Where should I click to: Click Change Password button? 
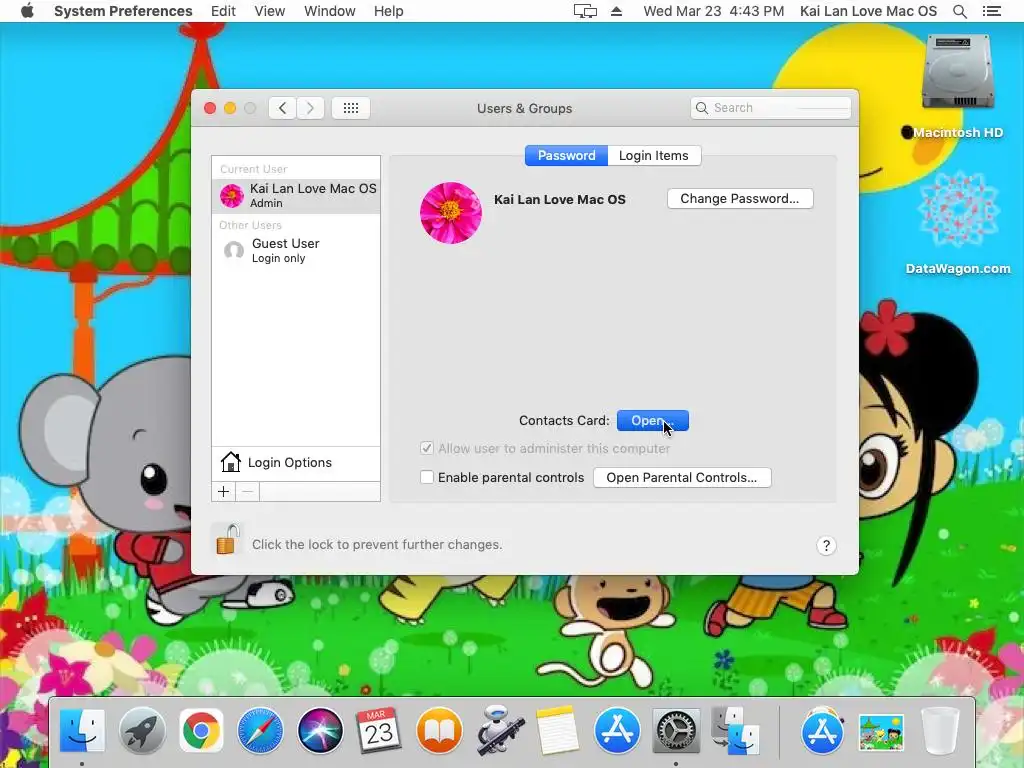coord(740,199)
